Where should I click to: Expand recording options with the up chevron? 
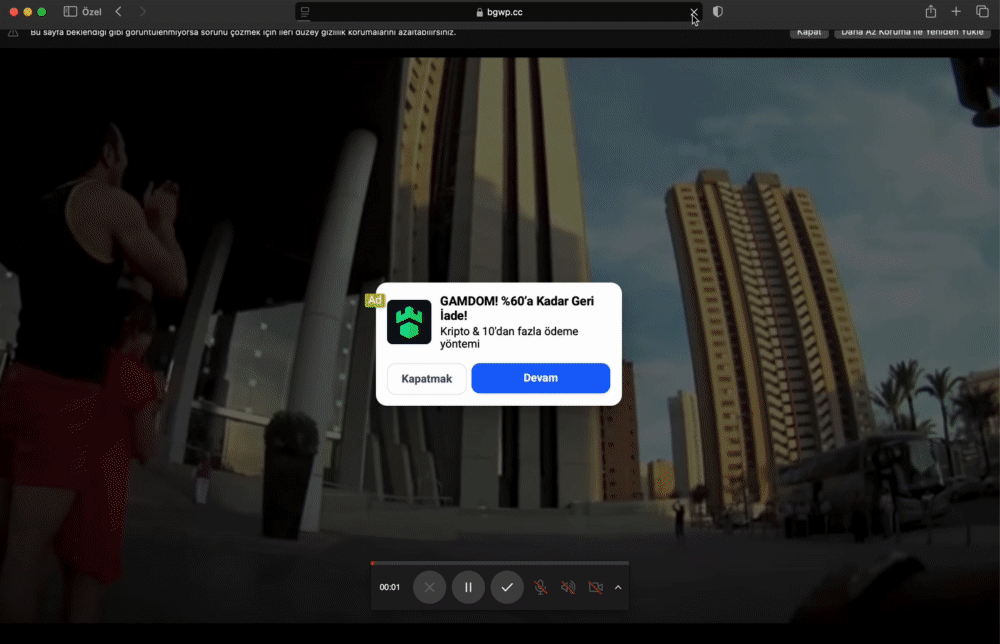[x=618, y=587]
